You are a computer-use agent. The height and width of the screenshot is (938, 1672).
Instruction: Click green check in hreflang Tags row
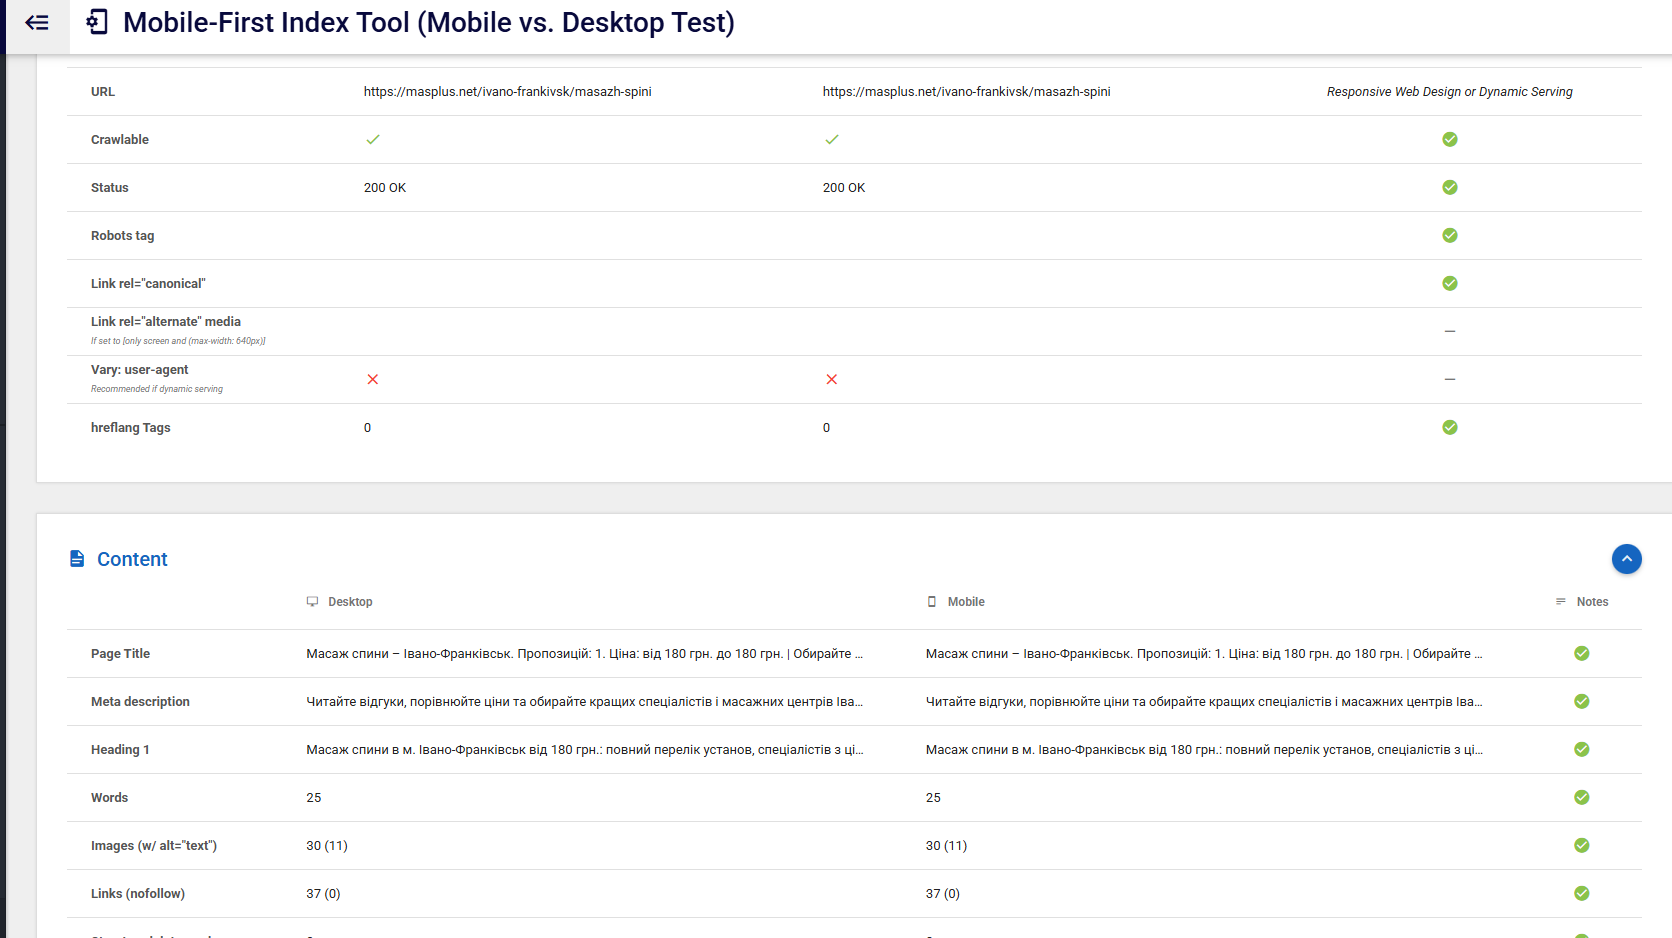pos(1450,427)
